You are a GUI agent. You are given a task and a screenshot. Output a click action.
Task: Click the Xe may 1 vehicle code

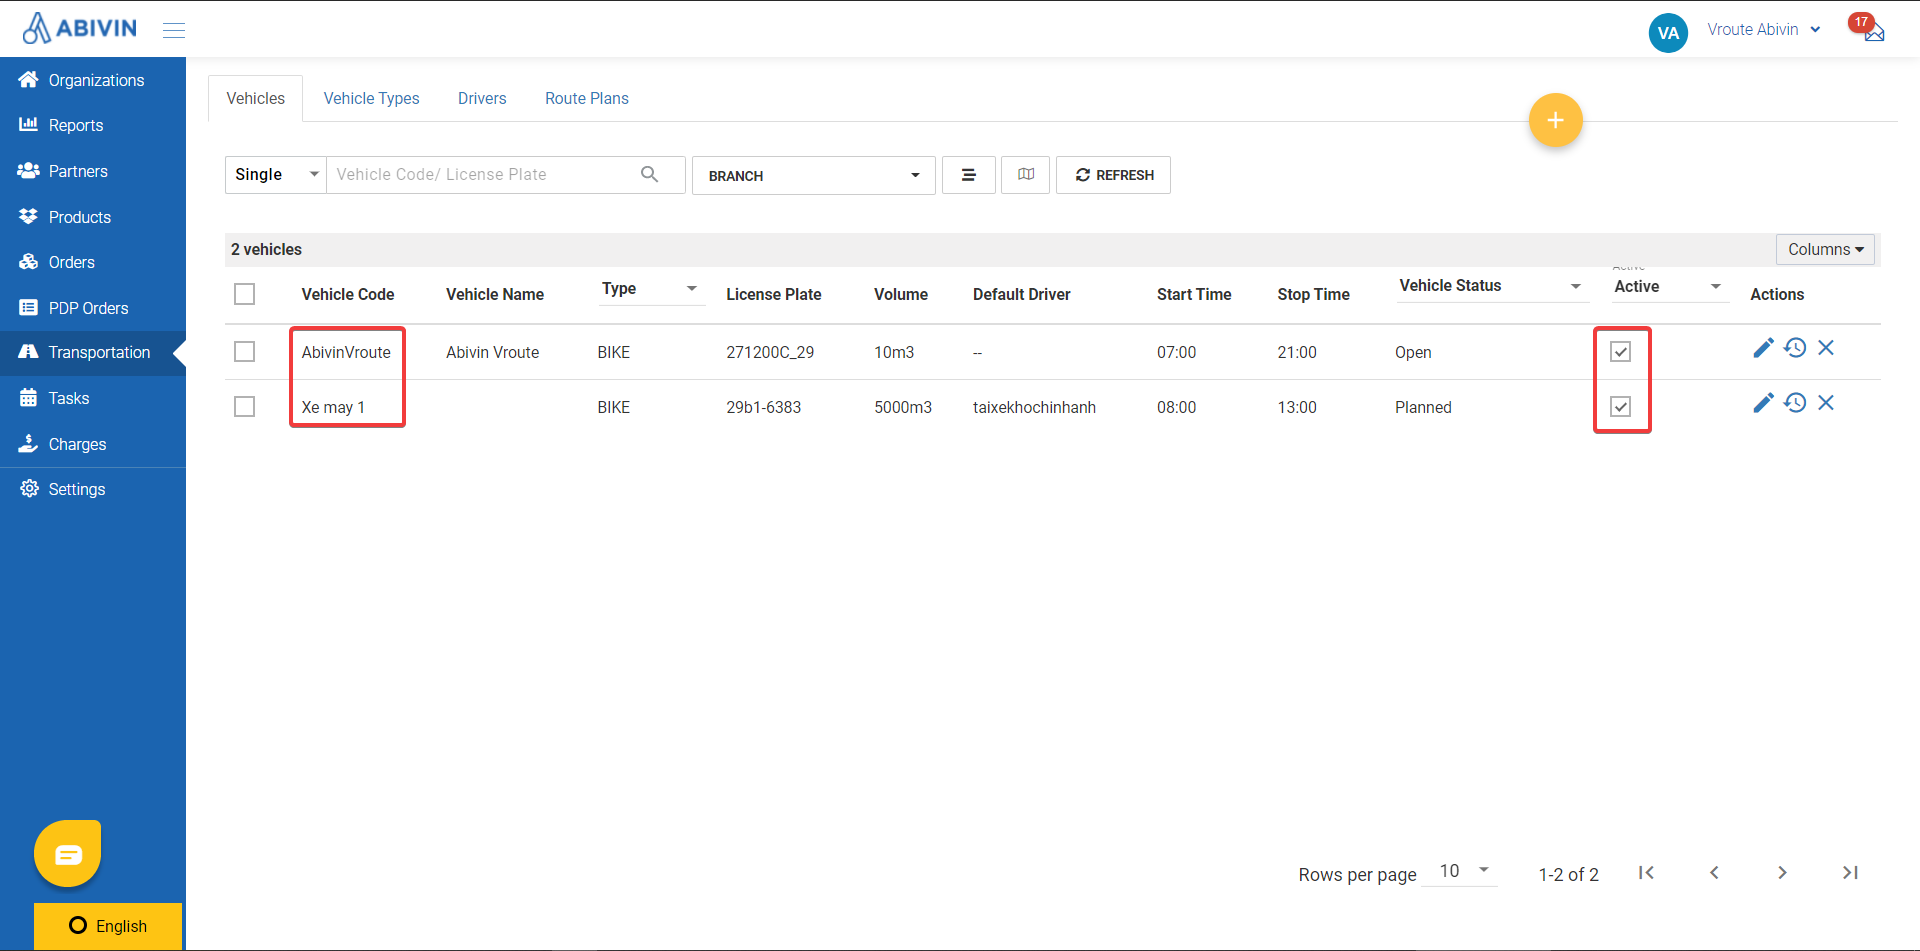pyautogui.click(x=333, y=407)
